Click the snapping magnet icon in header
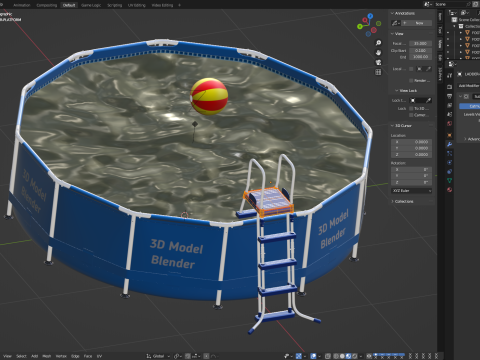Viewport: 480px width, 360px height. point(188,356)
